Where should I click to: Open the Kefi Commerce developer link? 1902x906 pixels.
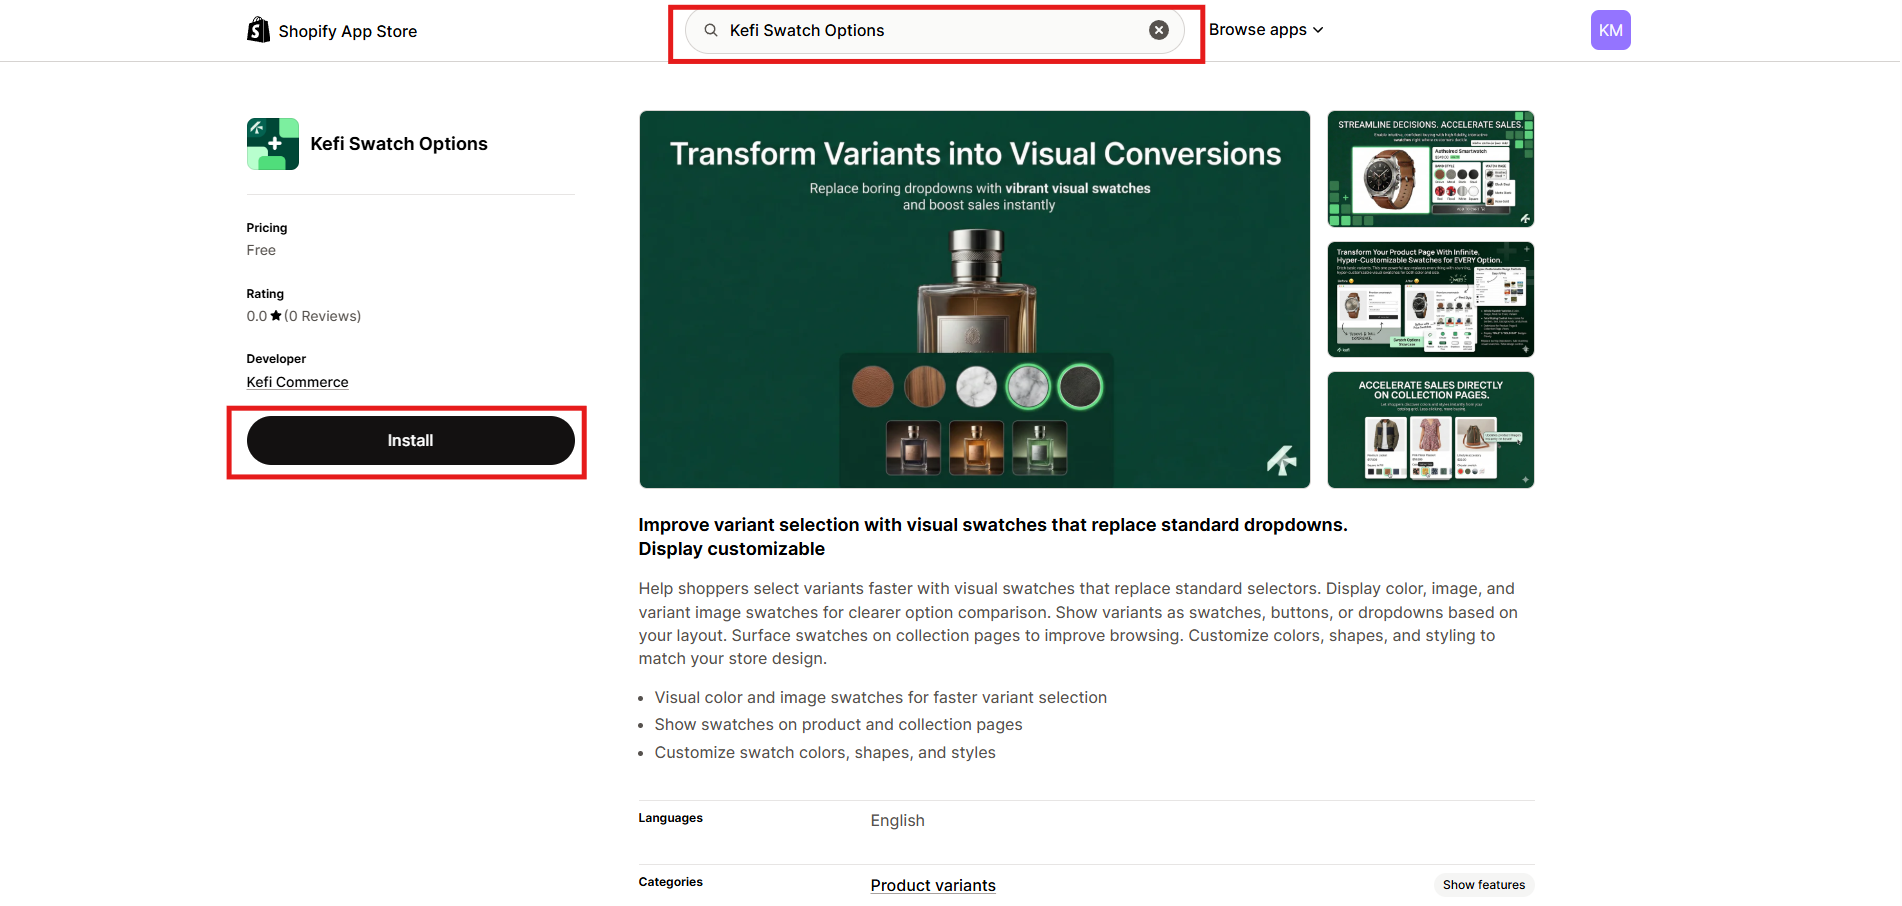pos(297,382)
